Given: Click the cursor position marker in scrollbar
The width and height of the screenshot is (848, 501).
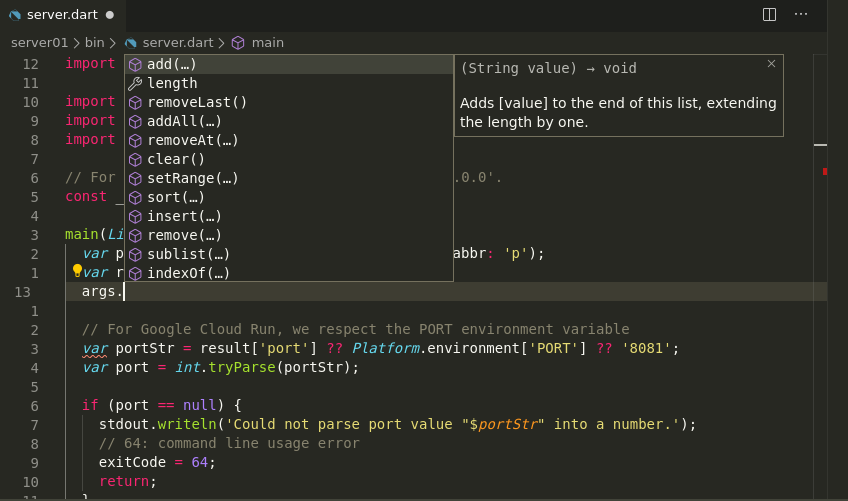Looking at the screenshot, I should [x=820, y=144].
